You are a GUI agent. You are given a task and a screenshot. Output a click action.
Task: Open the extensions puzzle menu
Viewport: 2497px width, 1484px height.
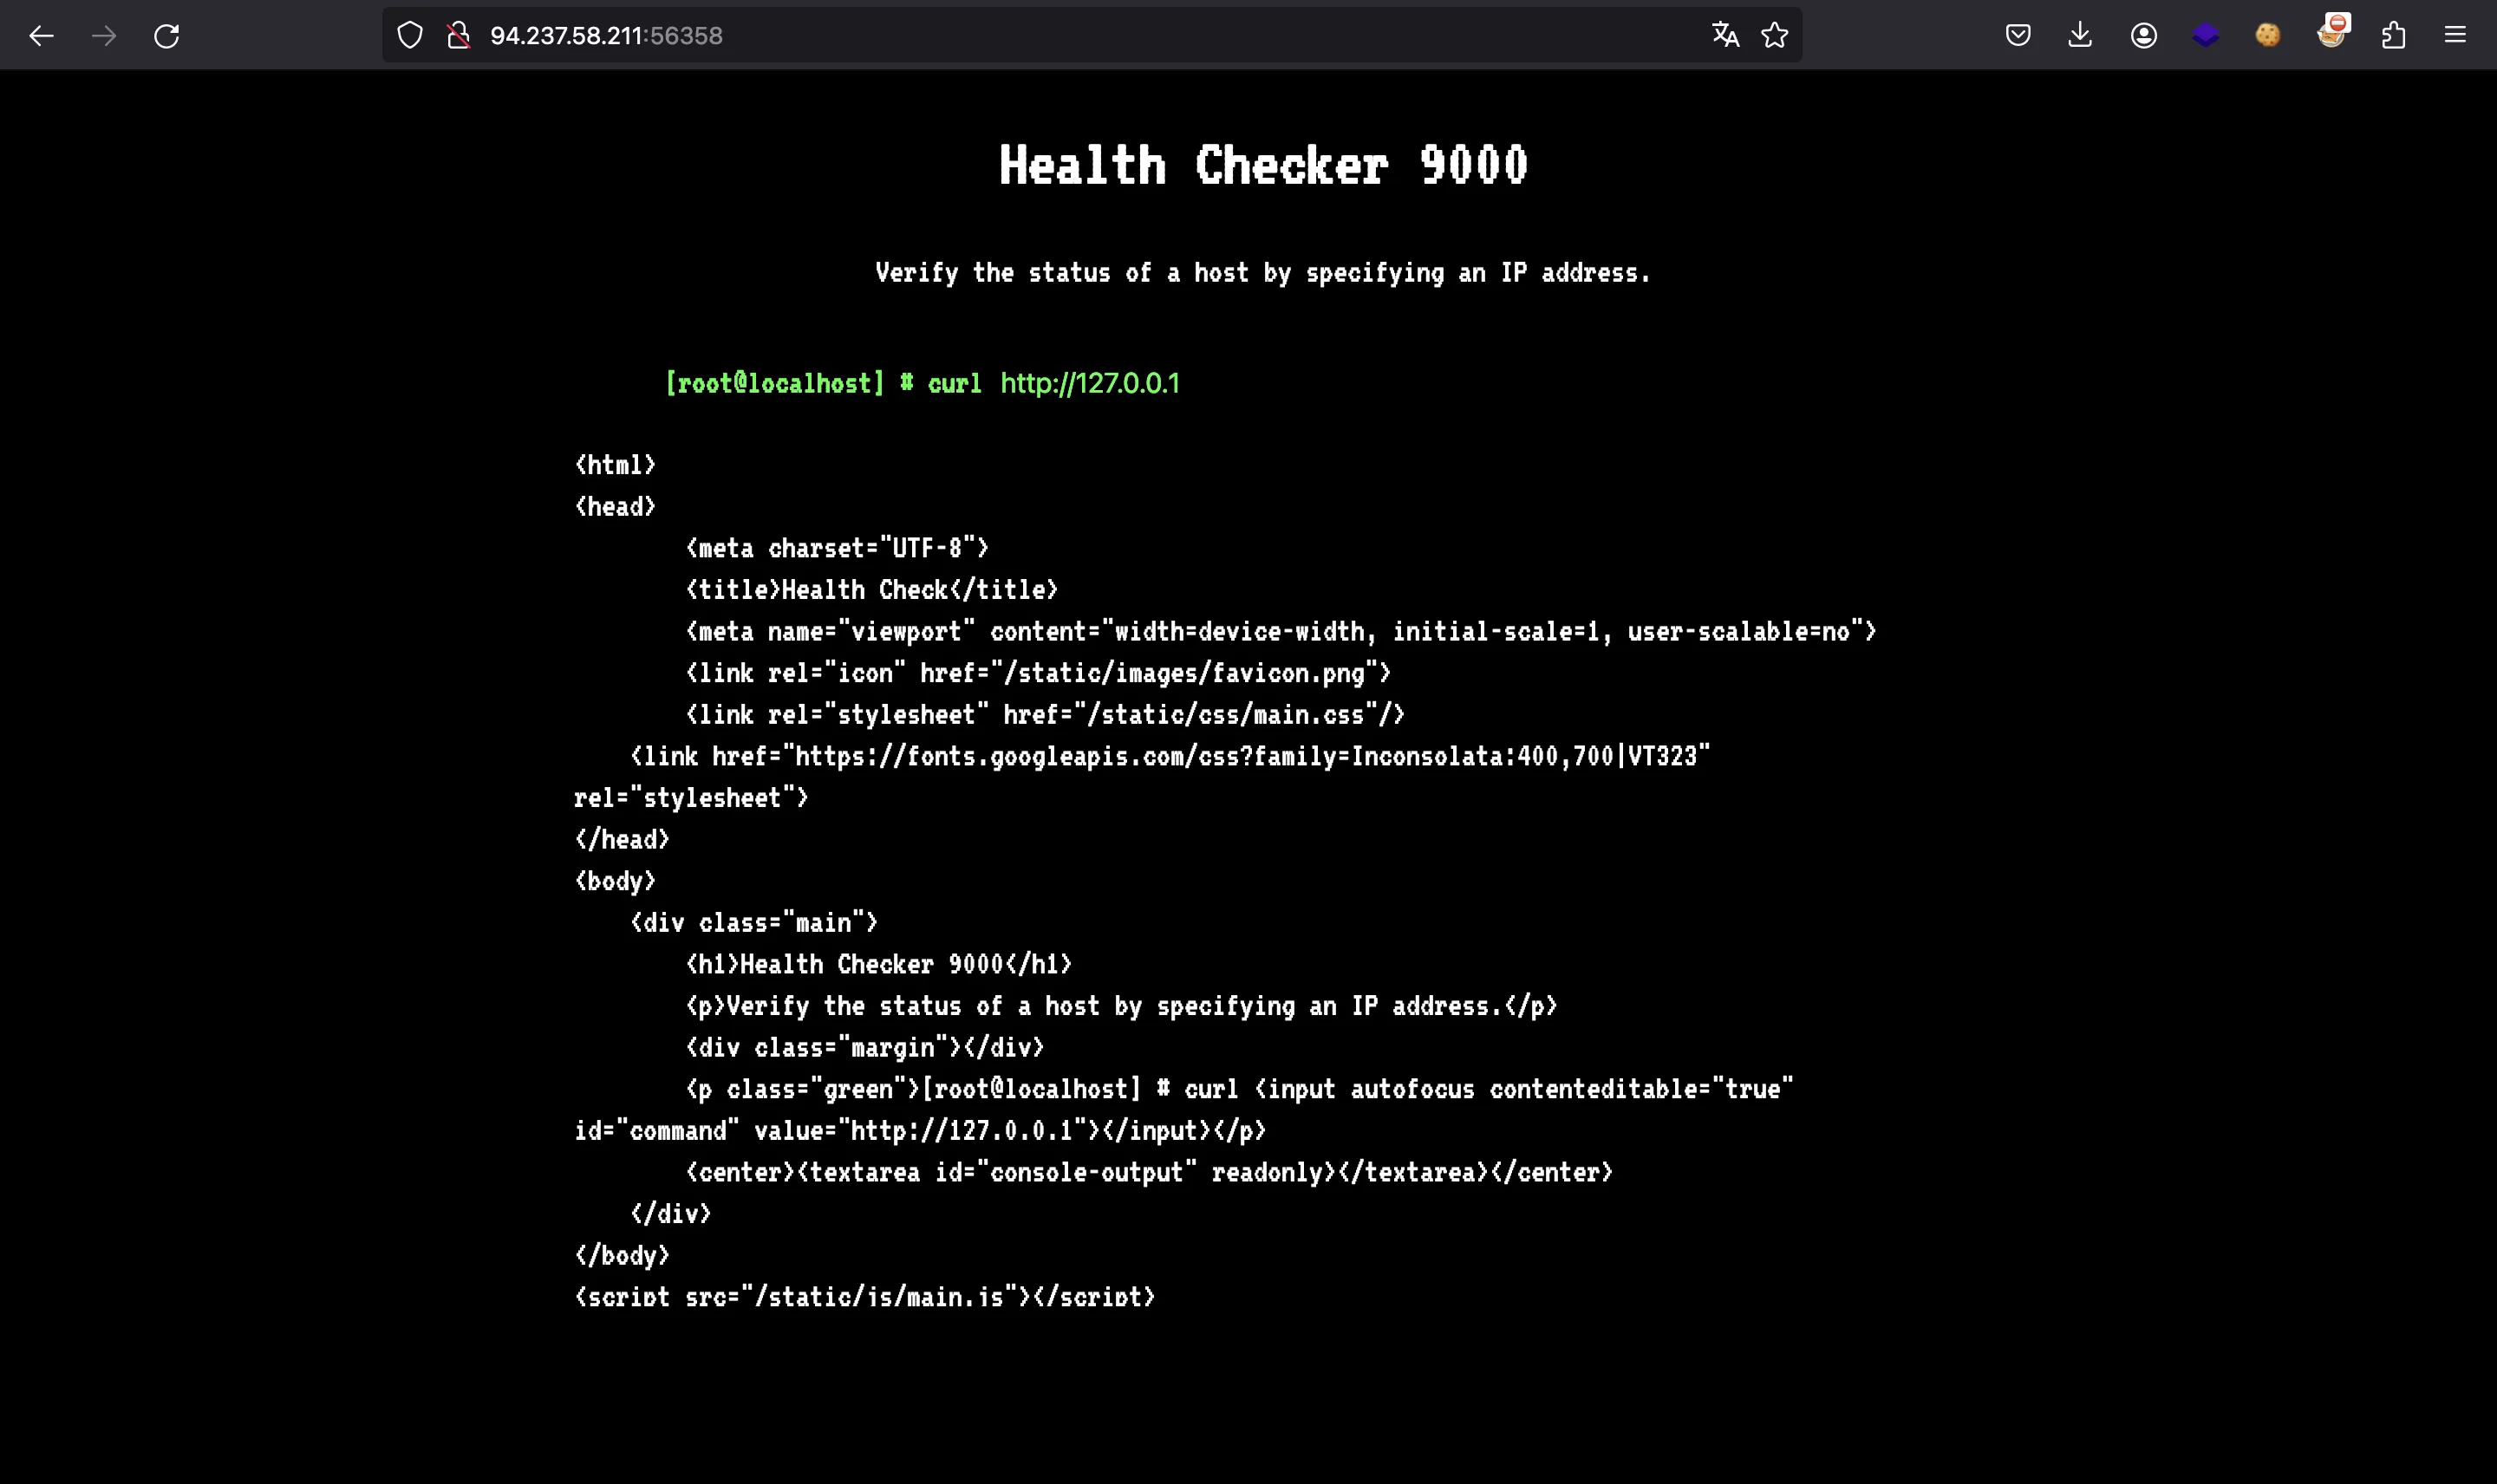(x=2393, y=36)
